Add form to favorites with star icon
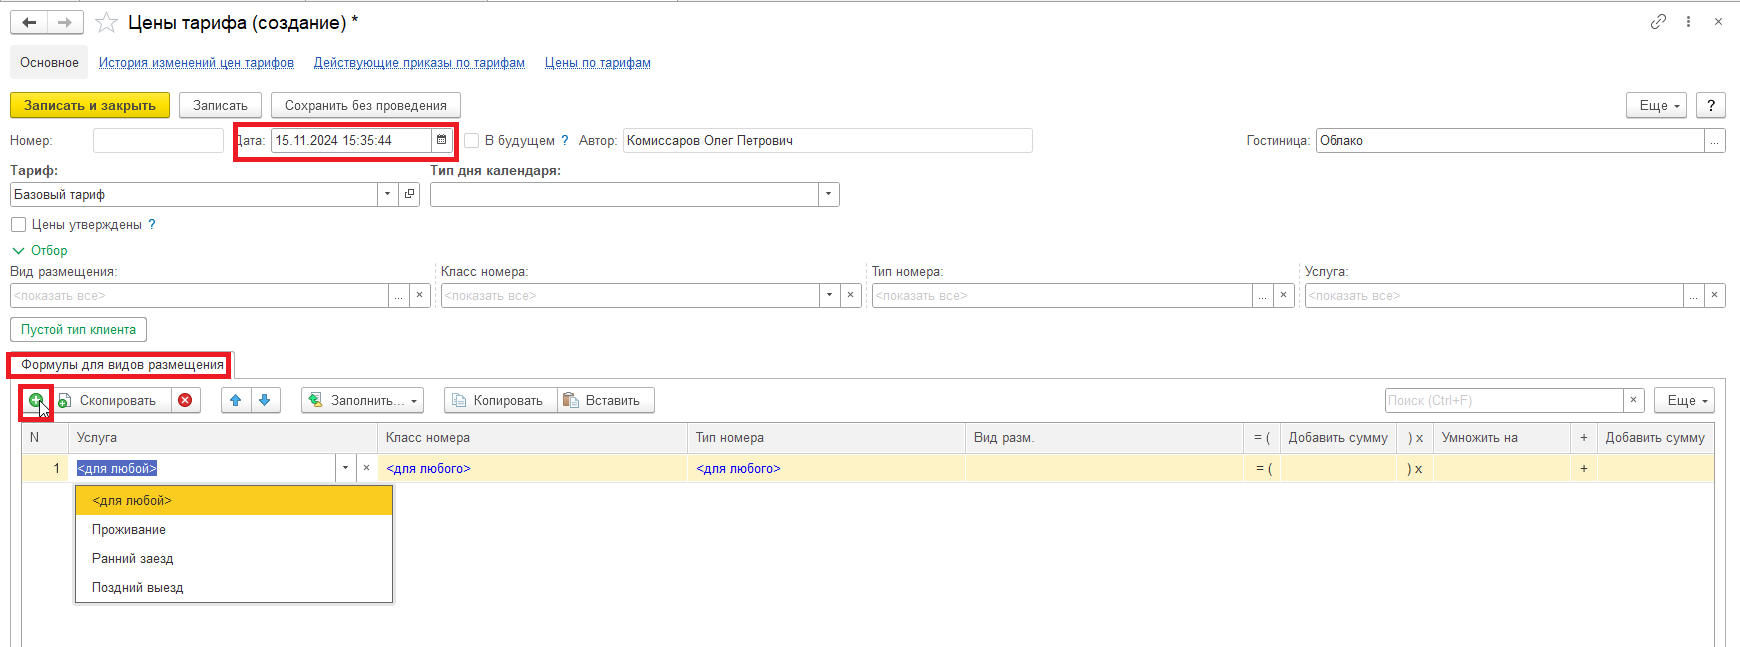Screen dimensions: 1740x647 [107, 22]
